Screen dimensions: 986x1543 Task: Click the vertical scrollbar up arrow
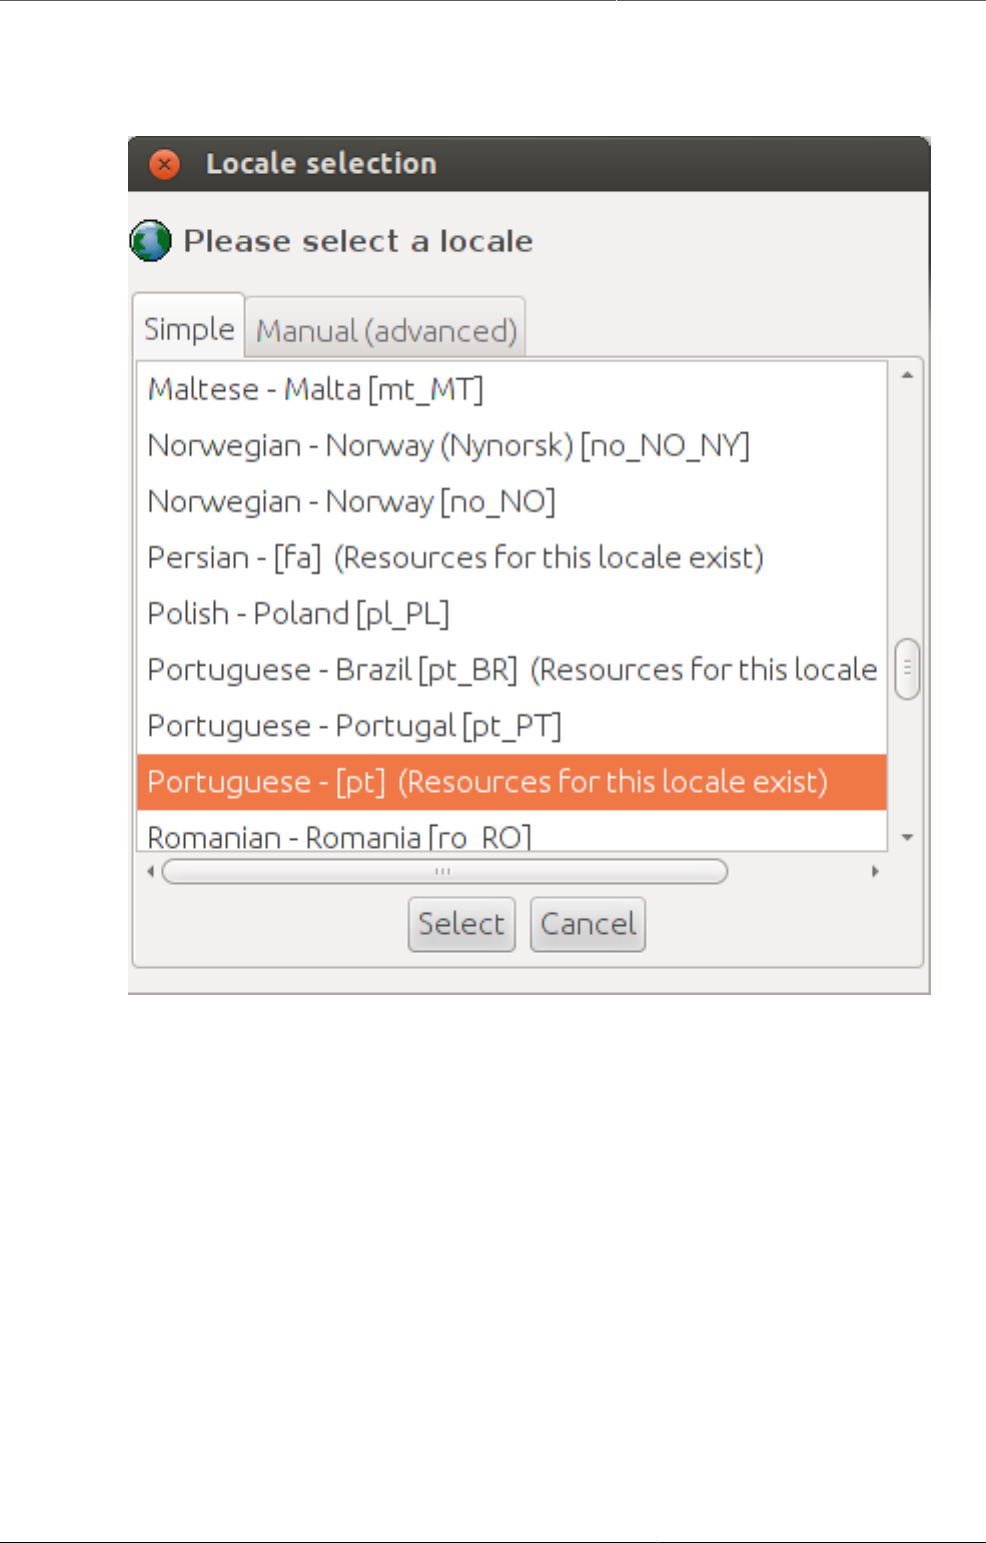[907, 375]
